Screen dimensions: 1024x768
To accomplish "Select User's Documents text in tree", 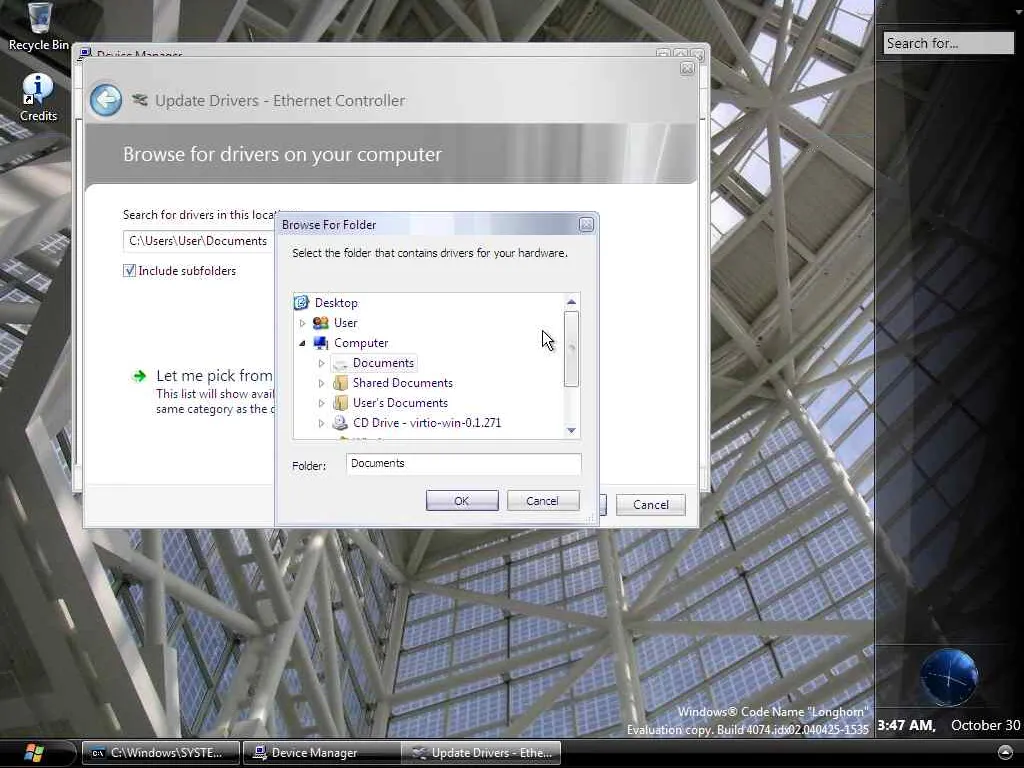I will click(400, 403).
